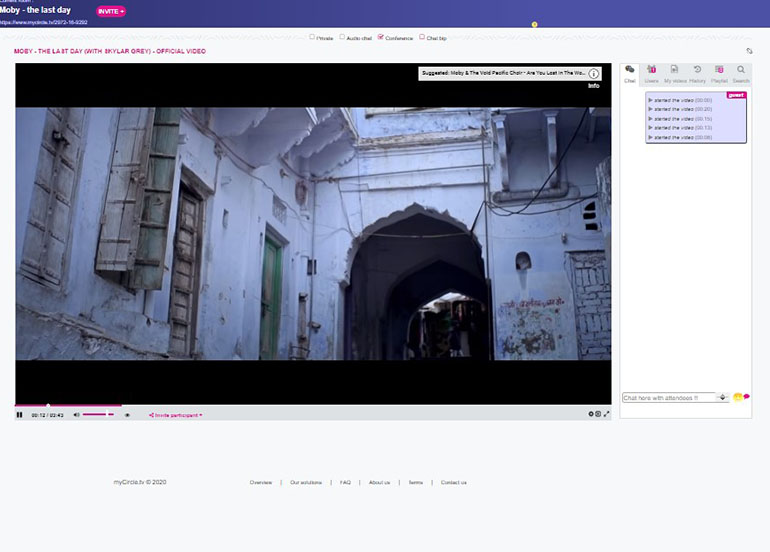
Task: Open the Overview footer link
Action: coord(261,483)
